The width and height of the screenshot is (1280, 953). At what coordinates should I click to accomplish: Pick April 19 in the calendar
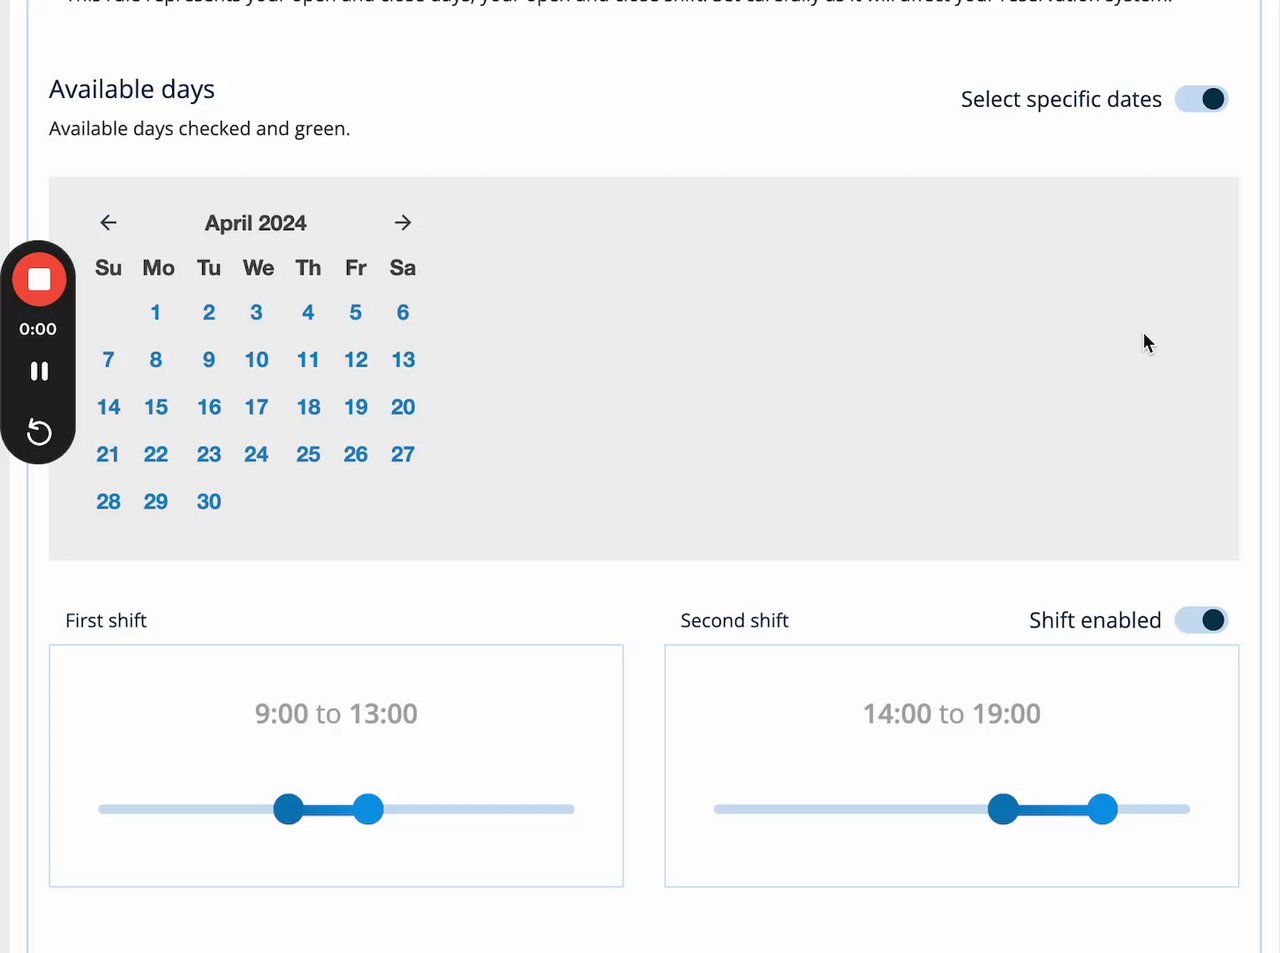[356, 407]
